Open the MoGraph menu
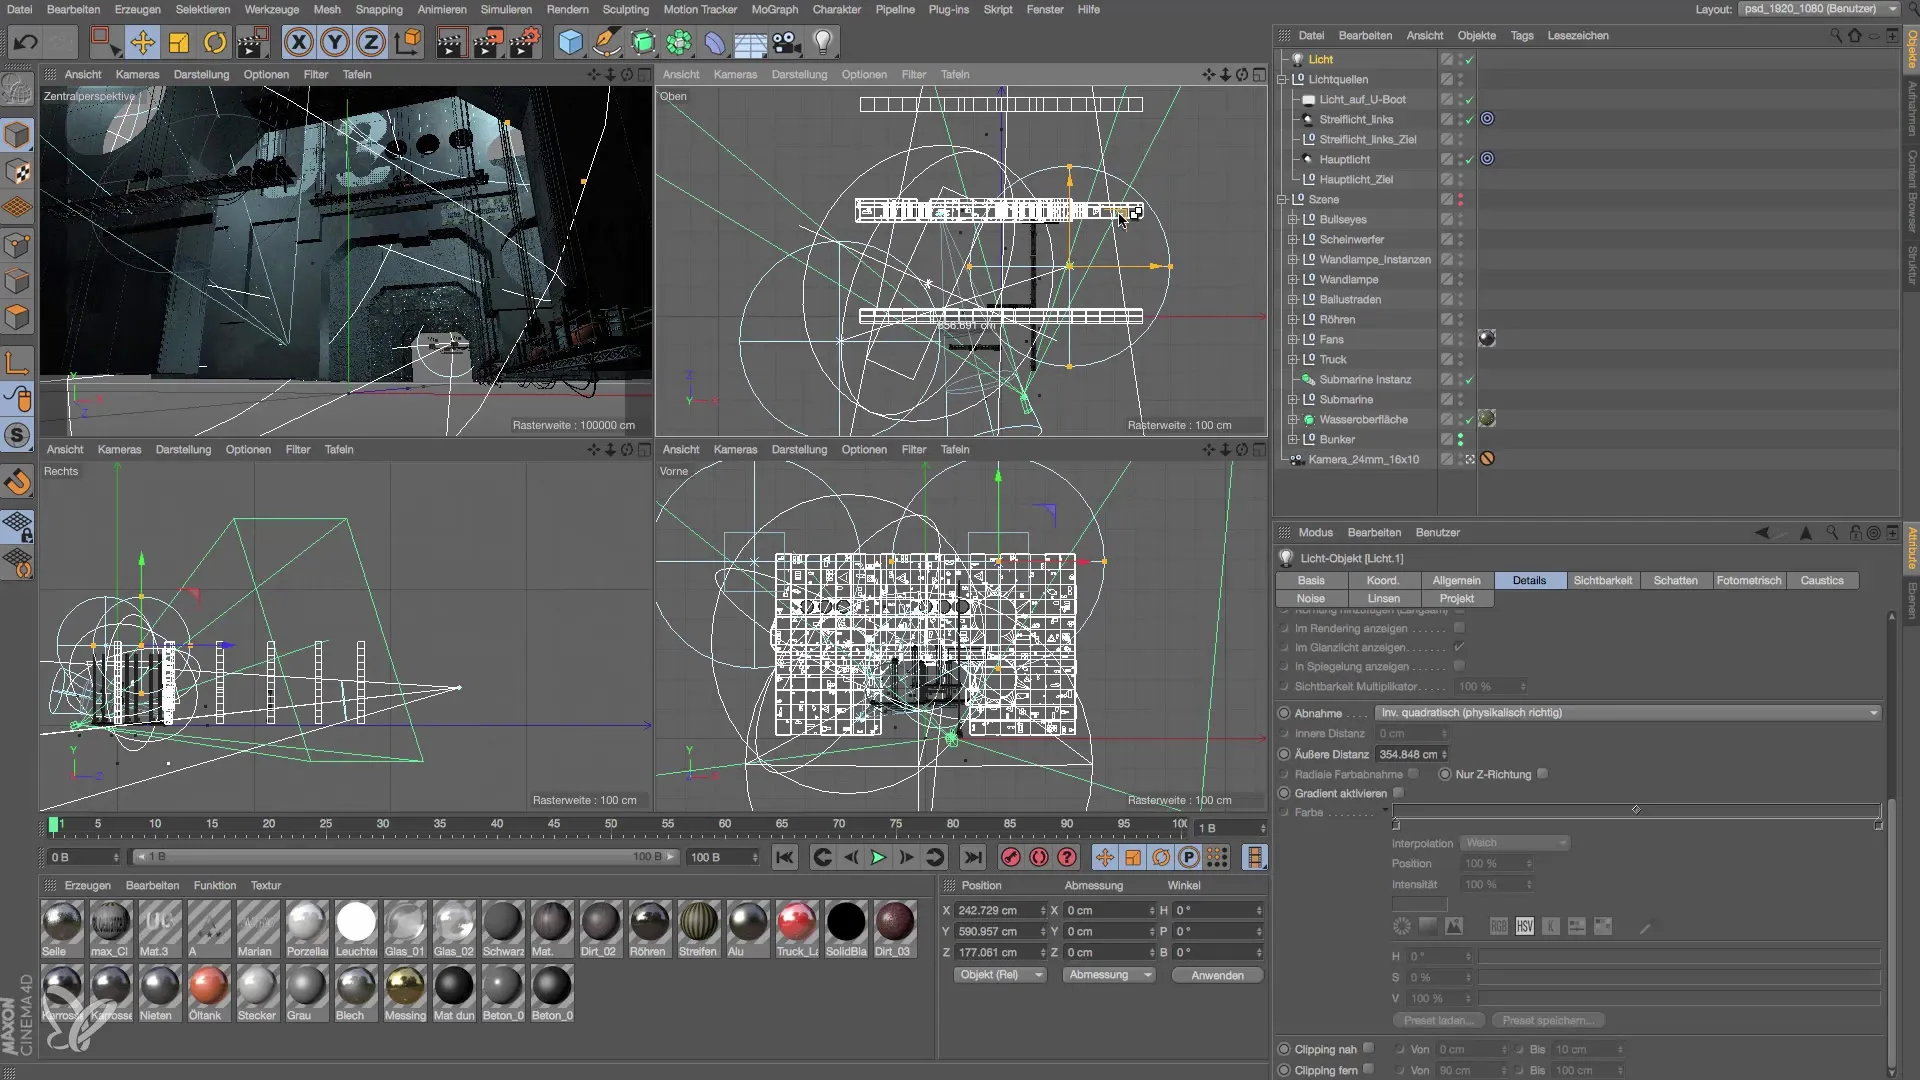Screen dimensions: 1920x1080 coord(775,9)
